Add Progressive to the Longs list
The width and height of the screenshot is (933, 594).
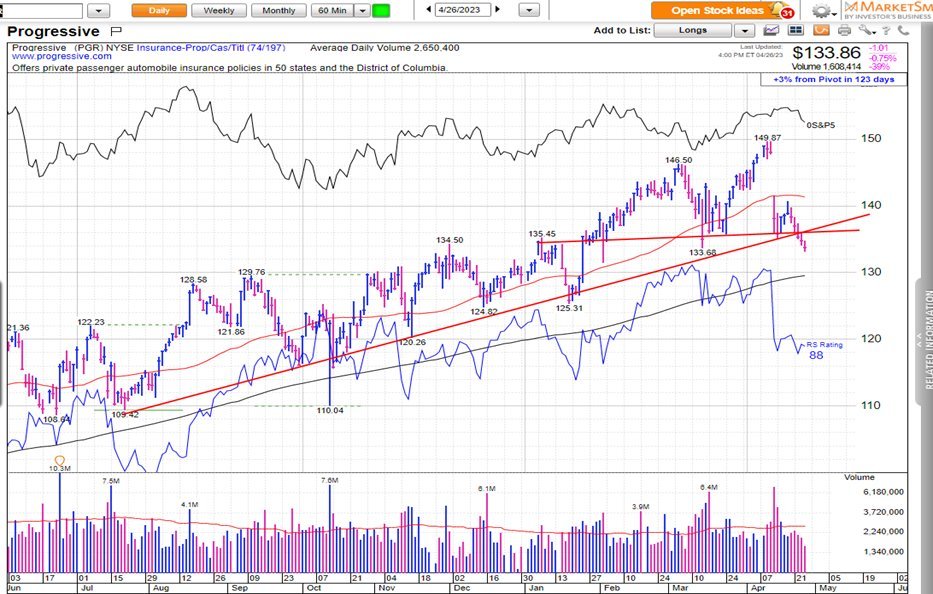(x=693, y=30)
